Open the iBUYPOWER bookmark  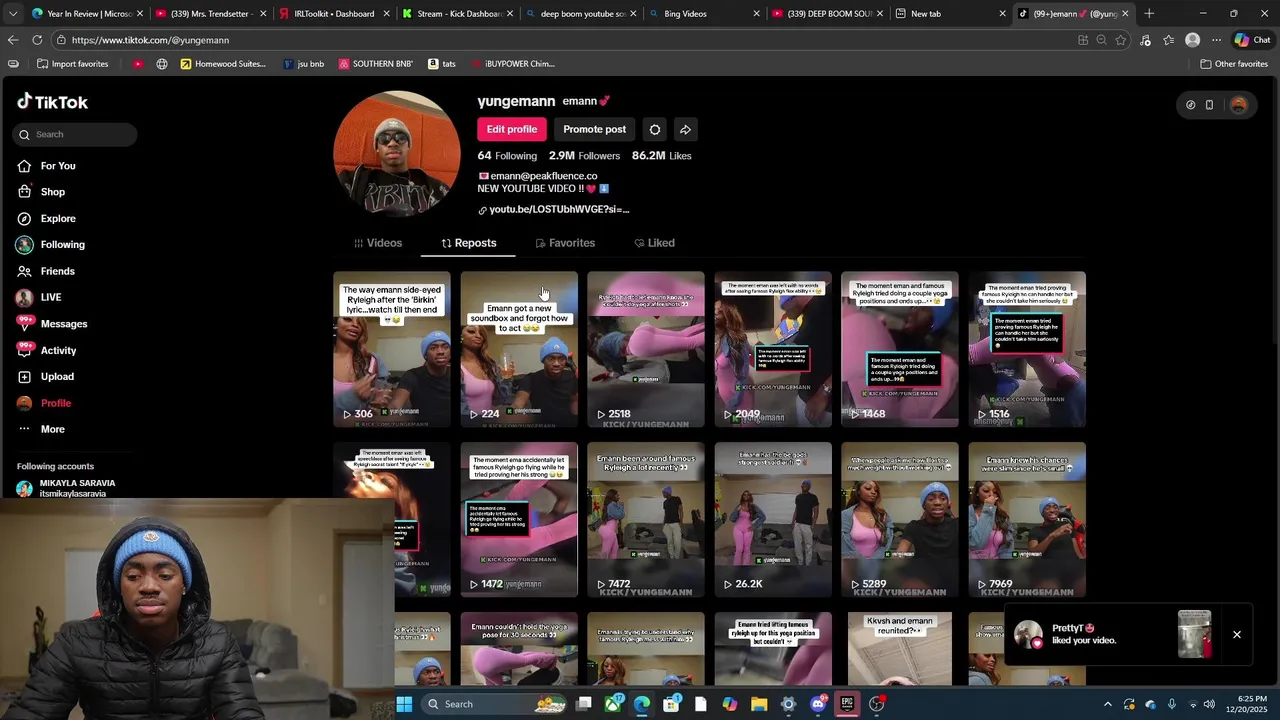click(512, 64)
